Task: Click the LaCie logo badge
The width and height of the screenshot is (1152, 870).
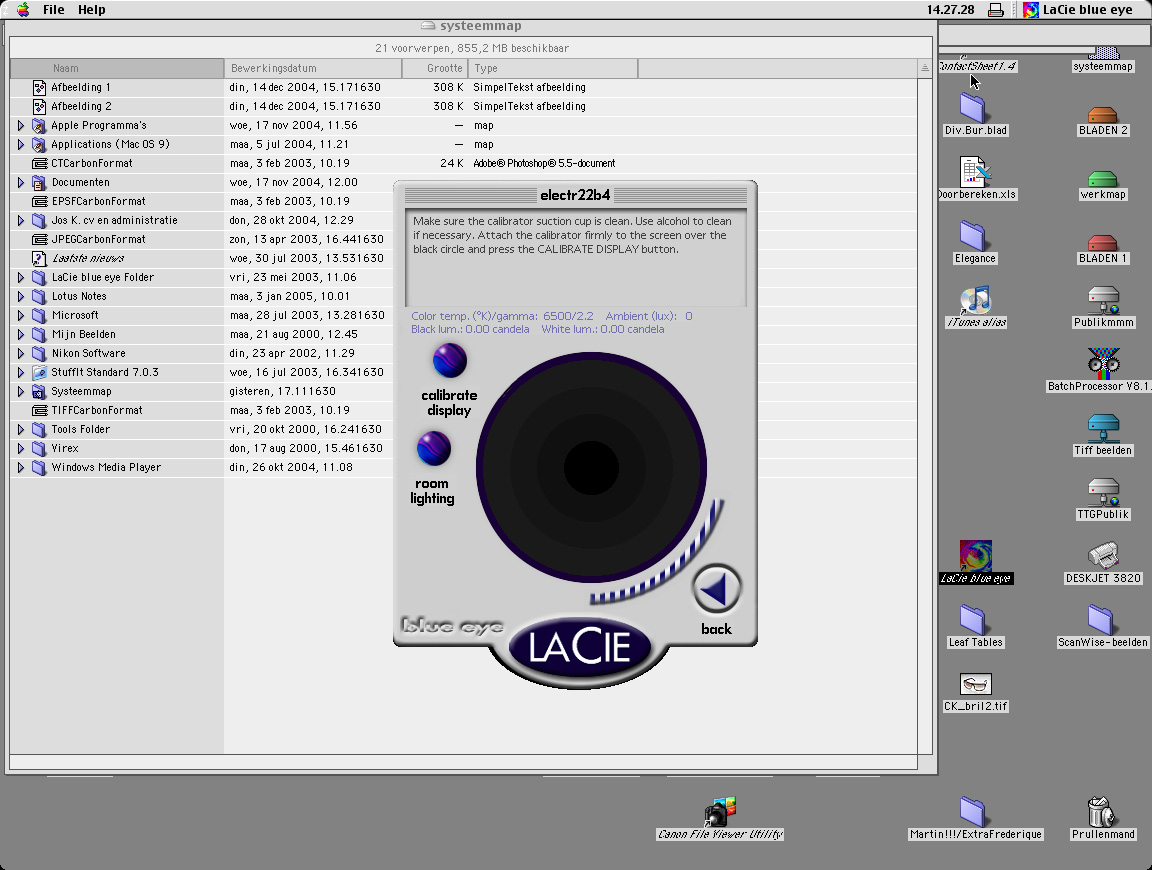Action: point(579,647)
